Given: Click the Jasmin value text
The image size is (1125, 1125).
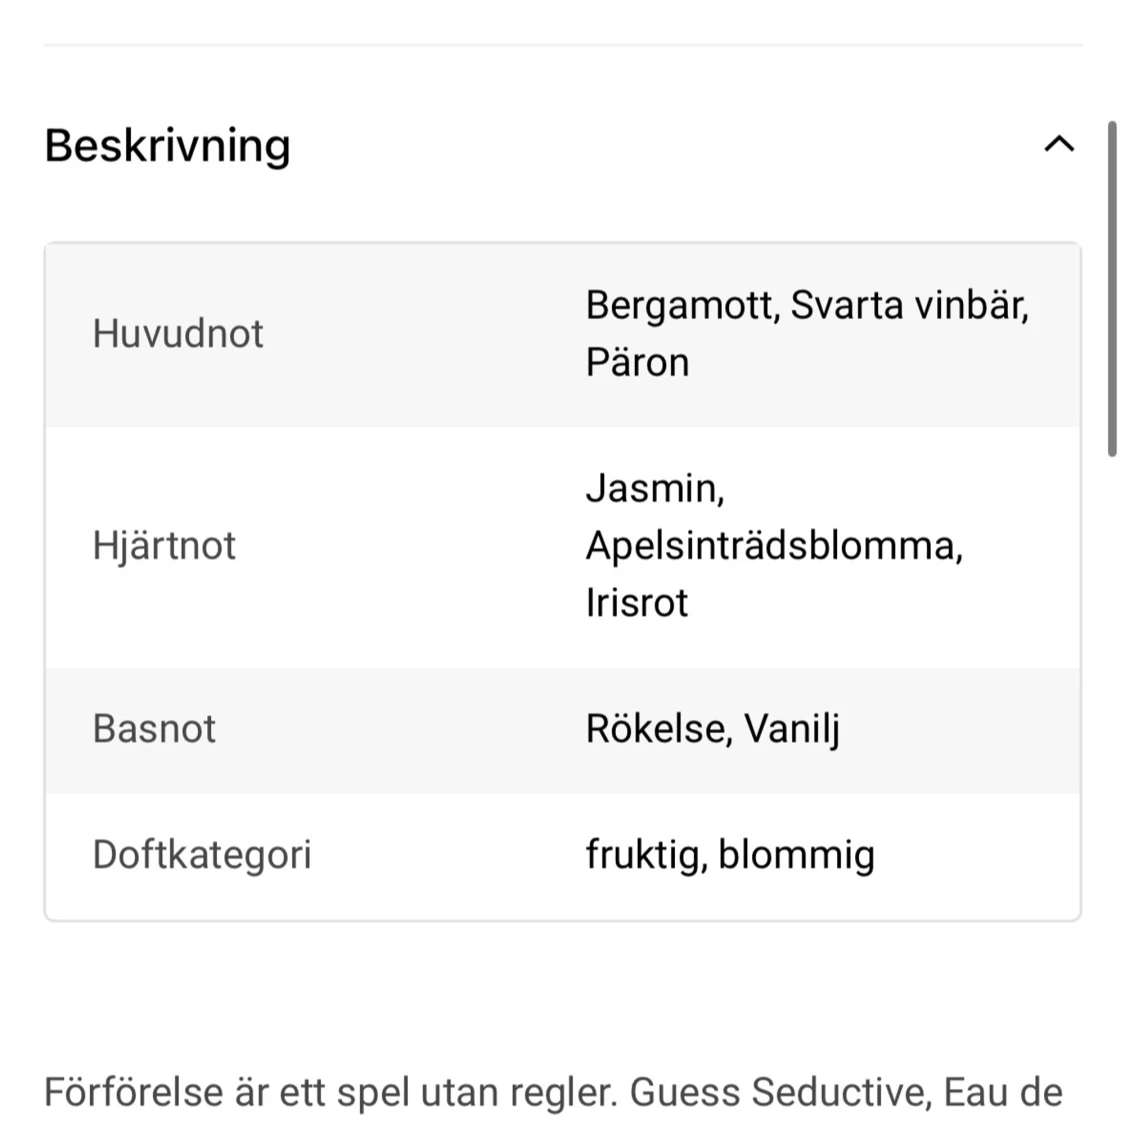Looking at the screenshot, I should (655, 488).
